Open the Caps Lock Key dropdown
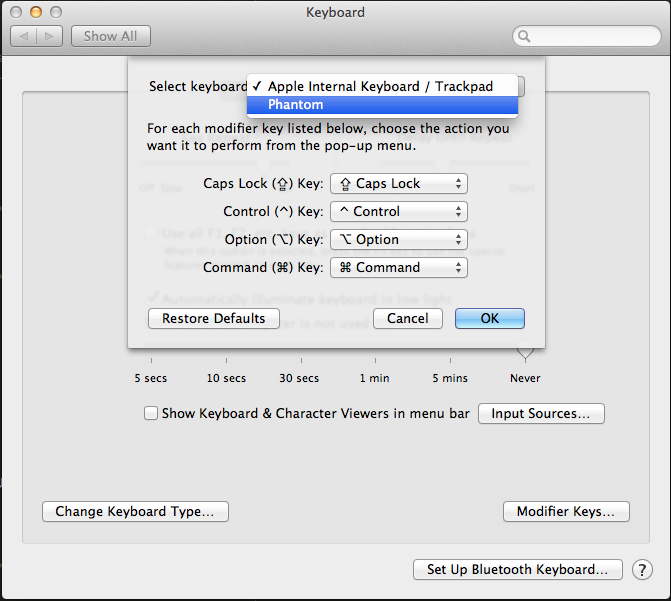 click(399, 184)
